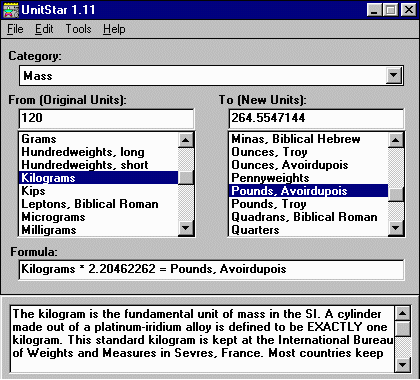
Task: Select Pounds, Troy in the To list
Action: (309, 204)
